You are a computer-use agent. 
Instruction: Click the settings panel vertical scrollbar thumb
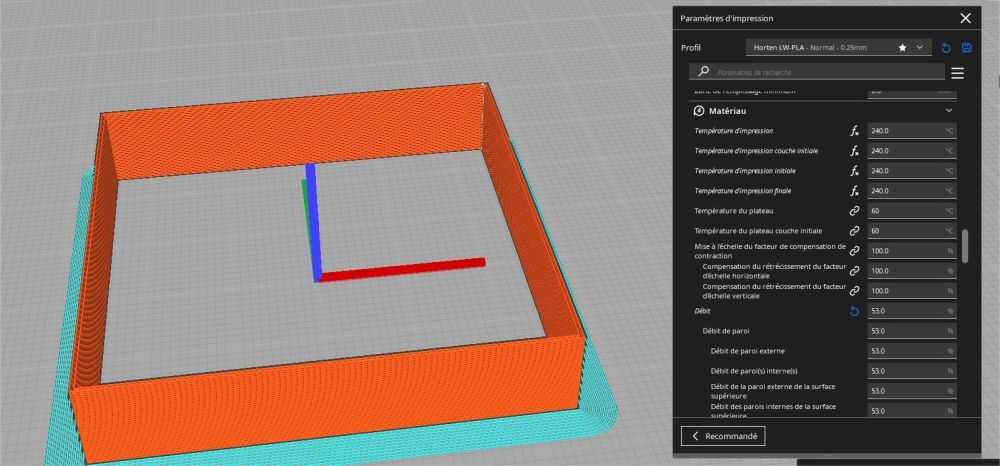click(x=965, y=245)
